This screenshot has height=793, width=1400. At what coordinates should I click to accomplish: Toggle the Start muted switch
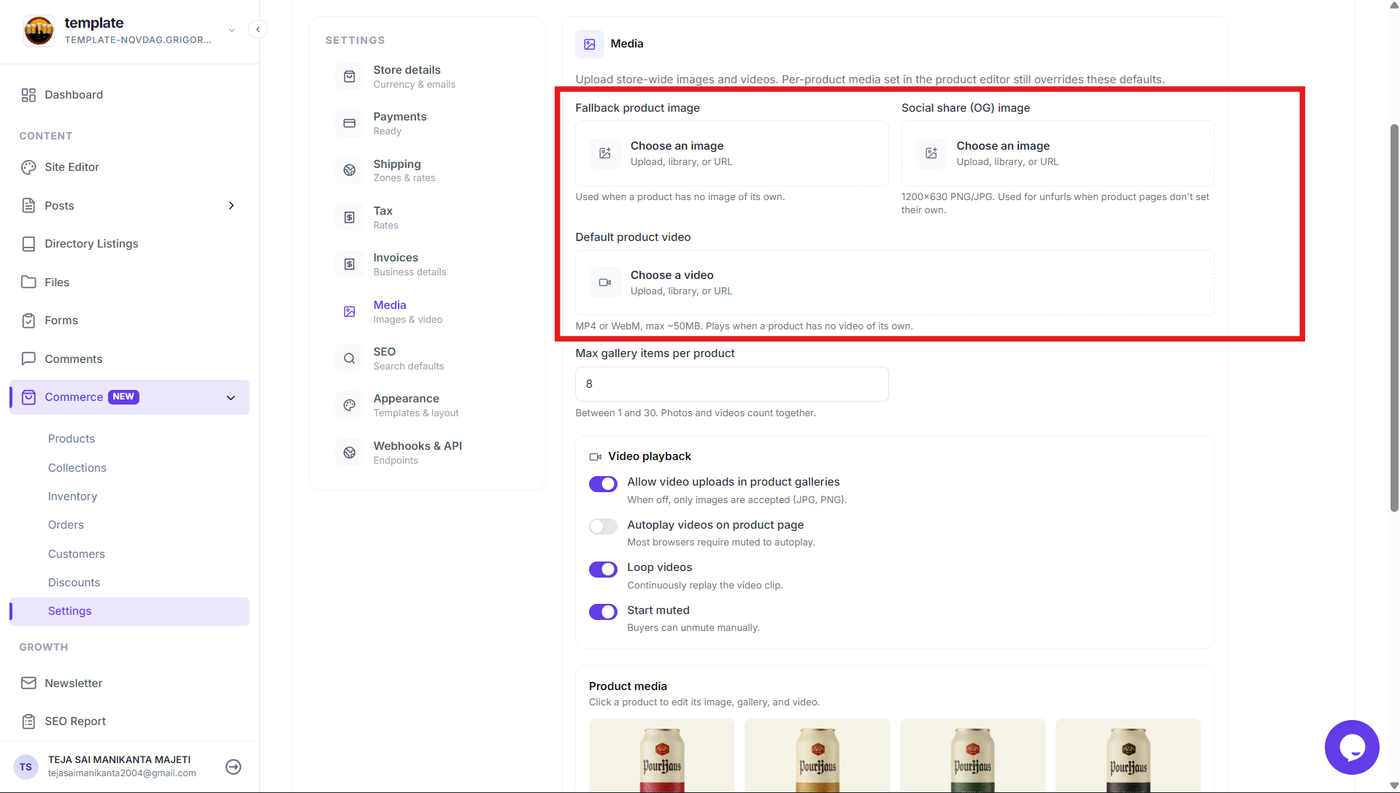tap(603, 612)
